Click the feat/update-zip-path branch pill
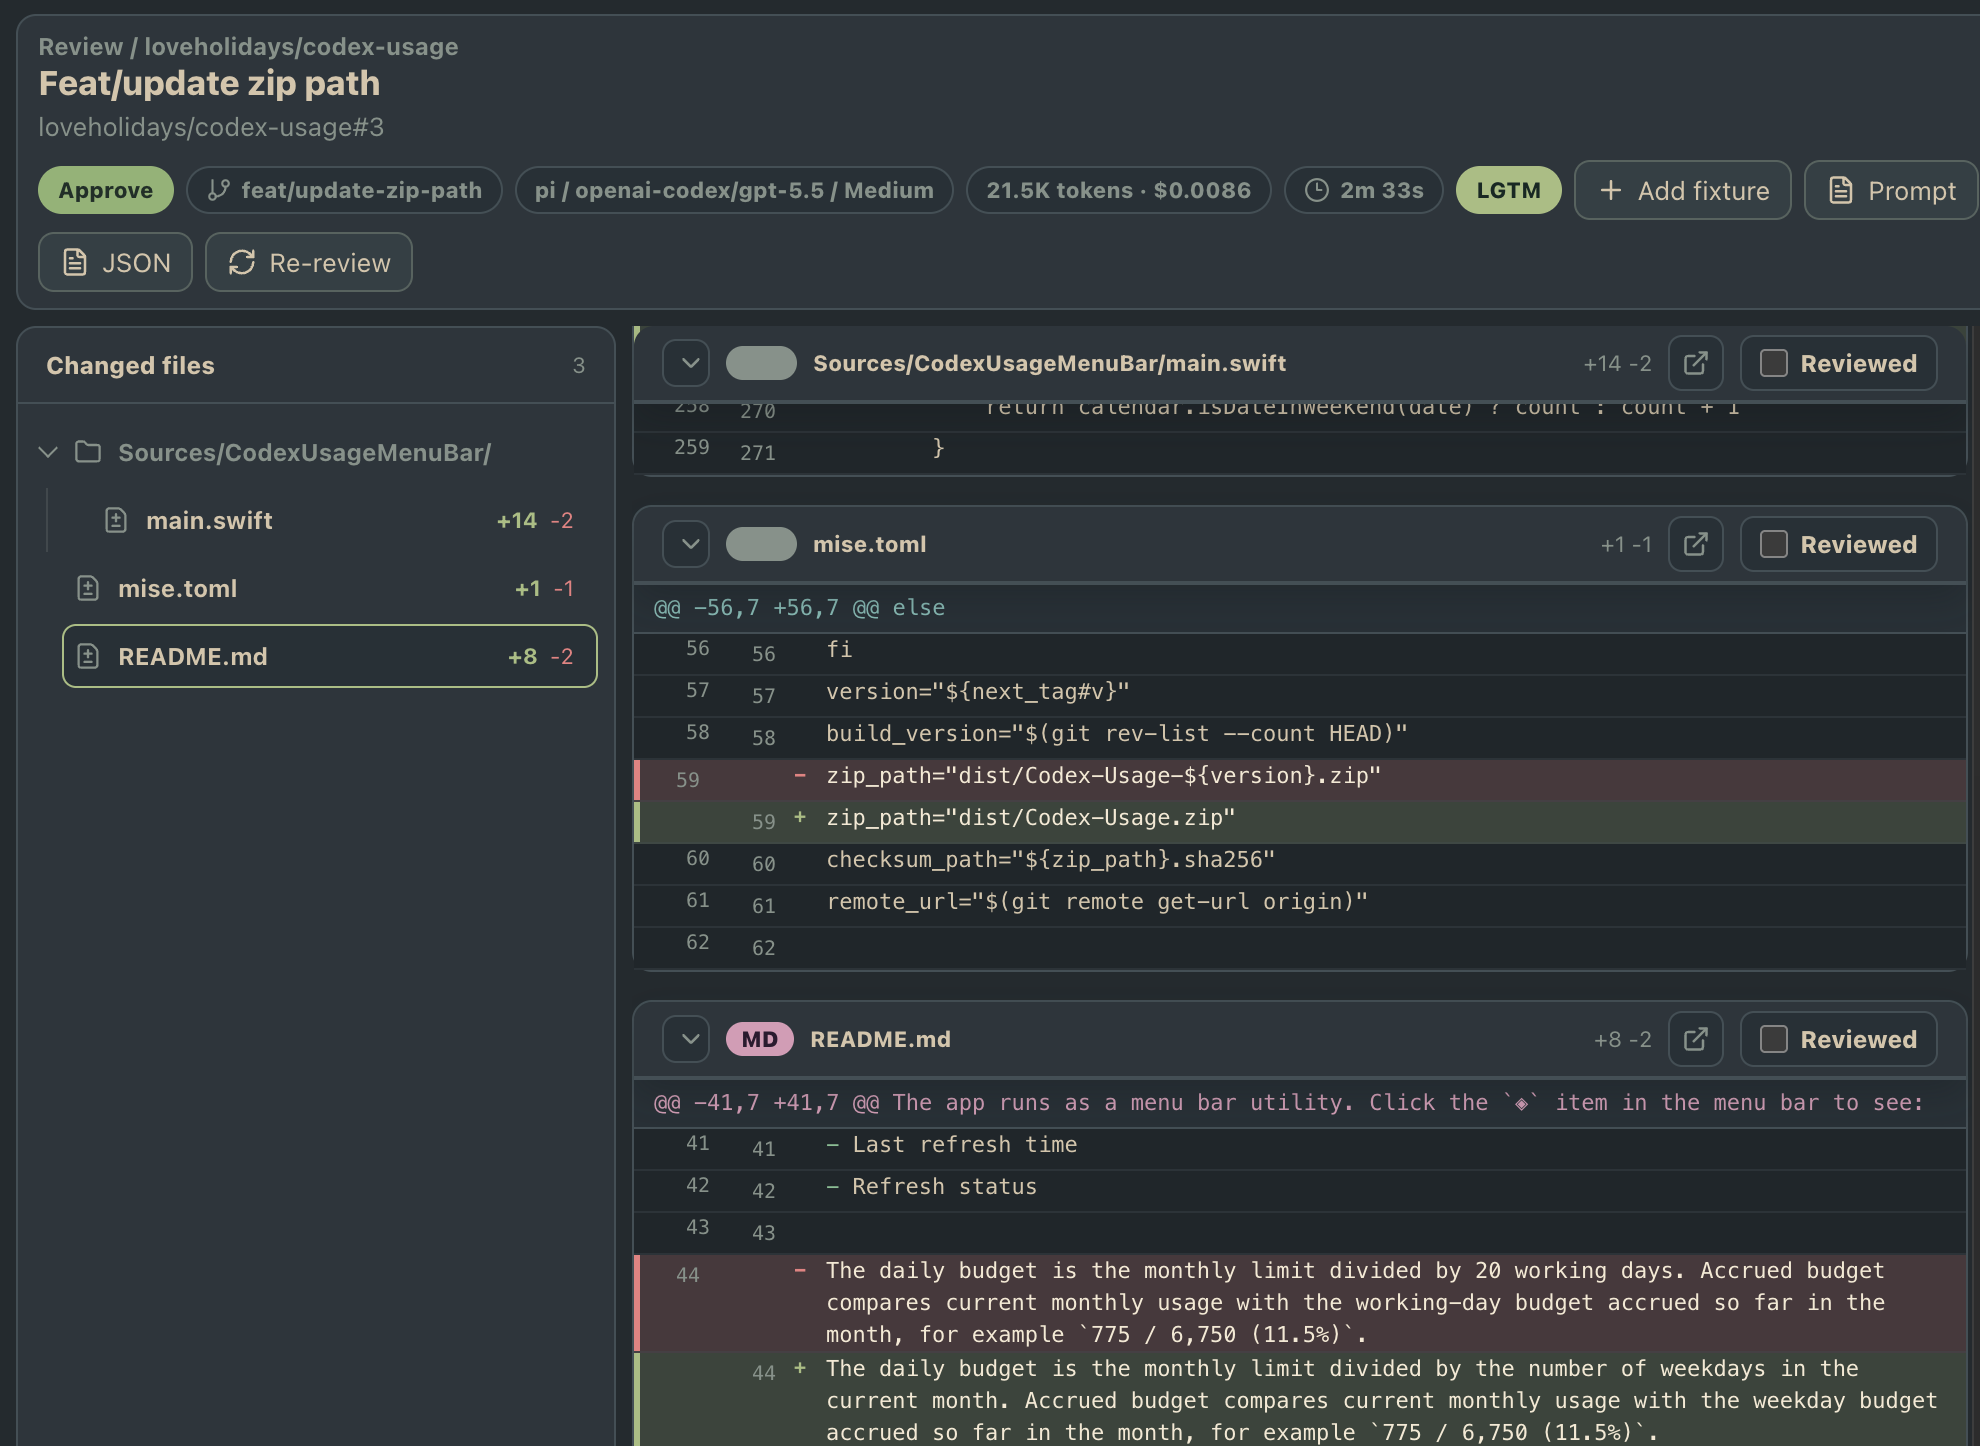Image resolution: width=1980 pixels, height=1446 pixels. [344, 190]
